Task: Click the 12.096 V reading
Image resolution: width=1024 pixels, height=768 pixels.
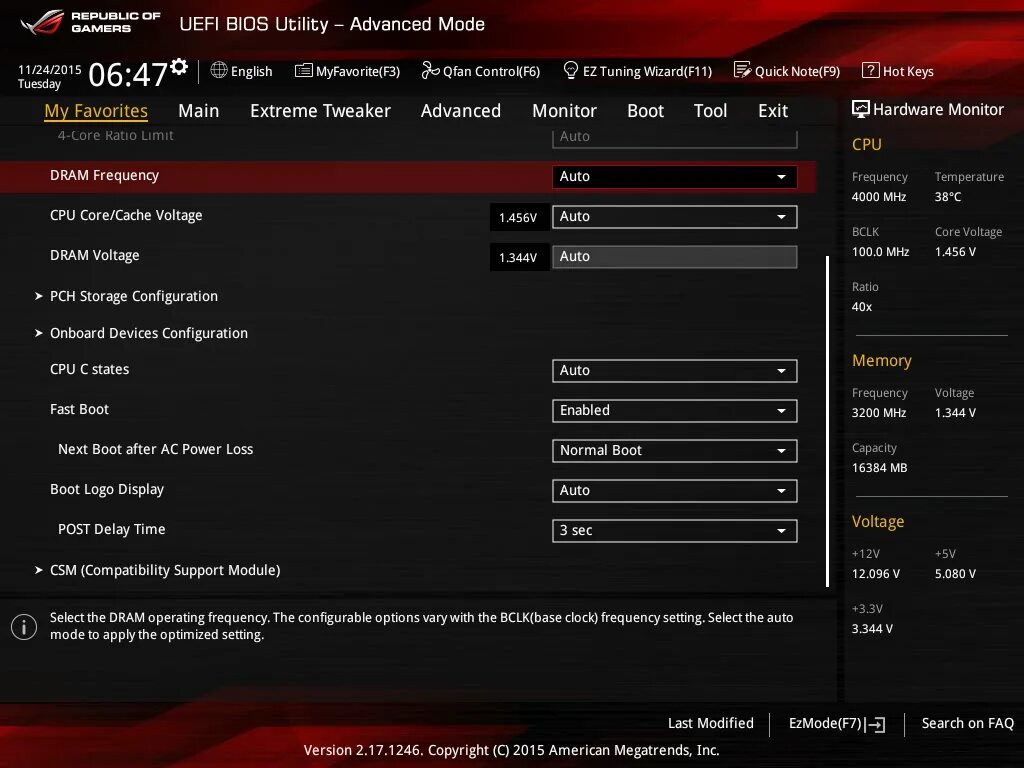Action: [x=876, y=574]
